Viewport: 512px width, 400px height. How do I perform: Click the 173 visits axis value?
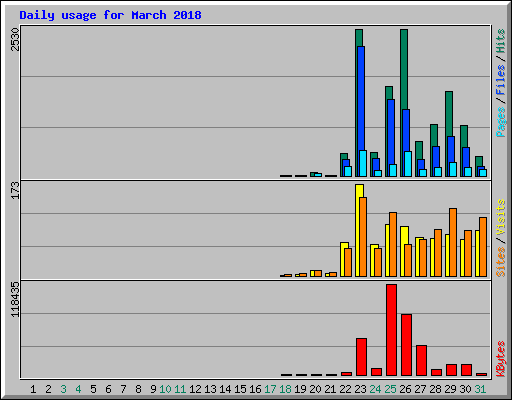pos(15,190)
